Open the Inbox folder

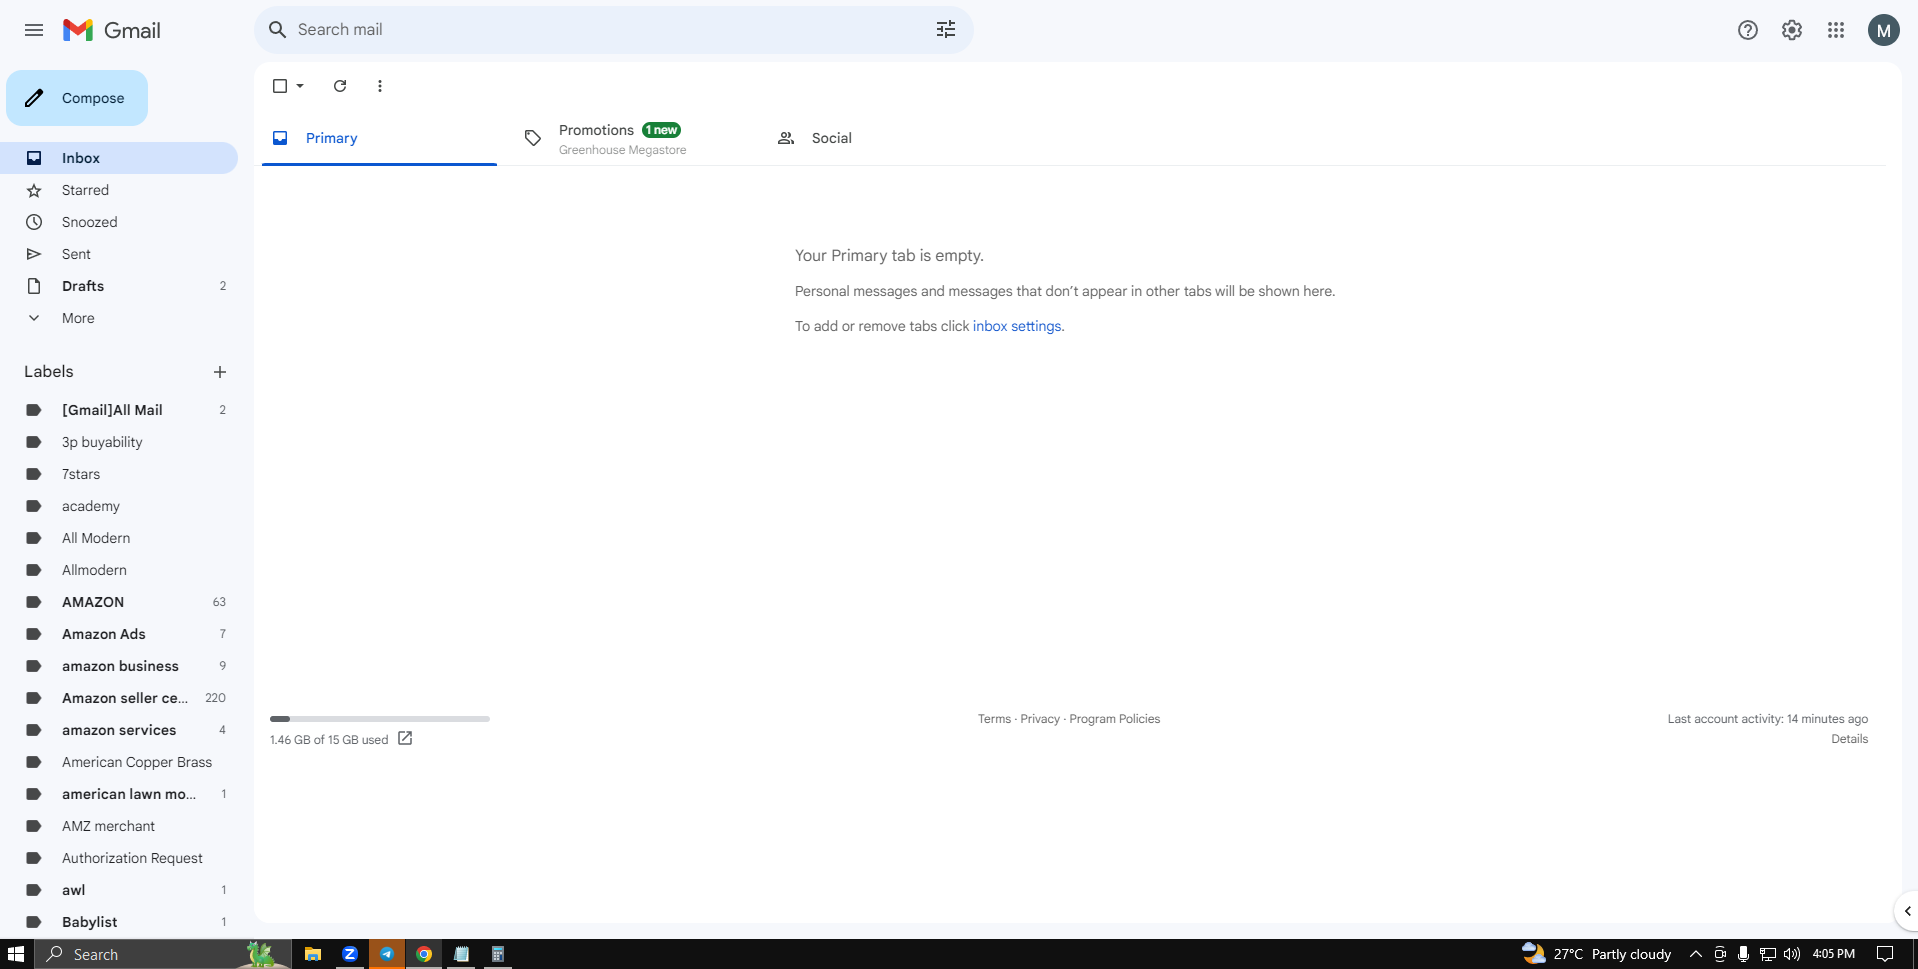point(119,158)
